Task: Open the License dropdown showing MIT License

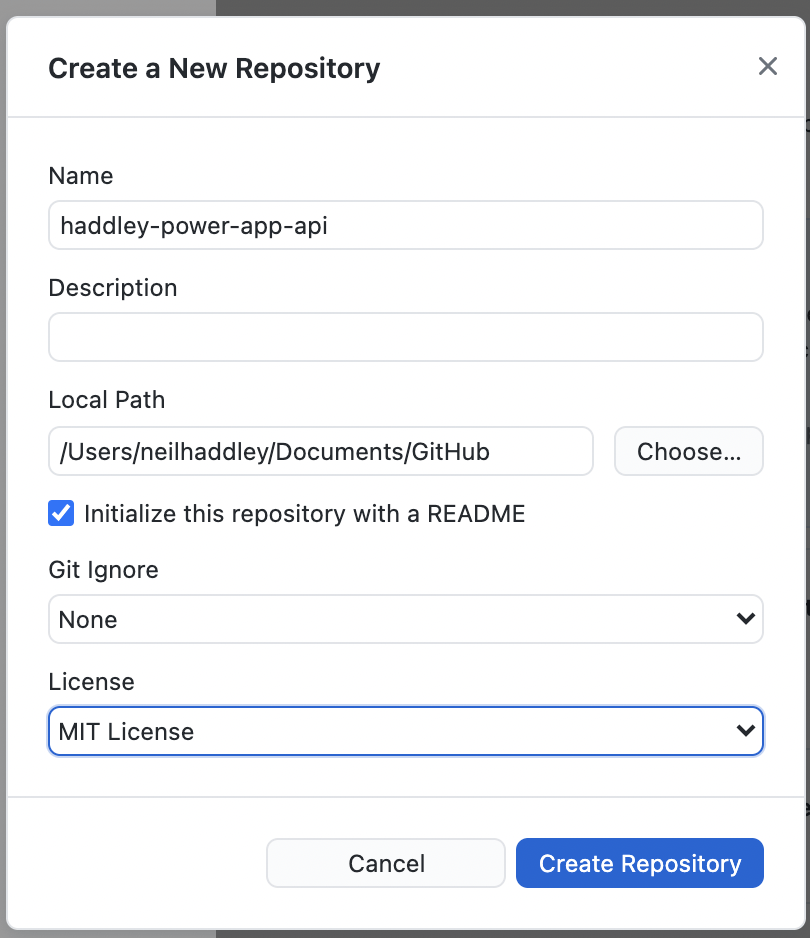Action: [x=390, y=731]
